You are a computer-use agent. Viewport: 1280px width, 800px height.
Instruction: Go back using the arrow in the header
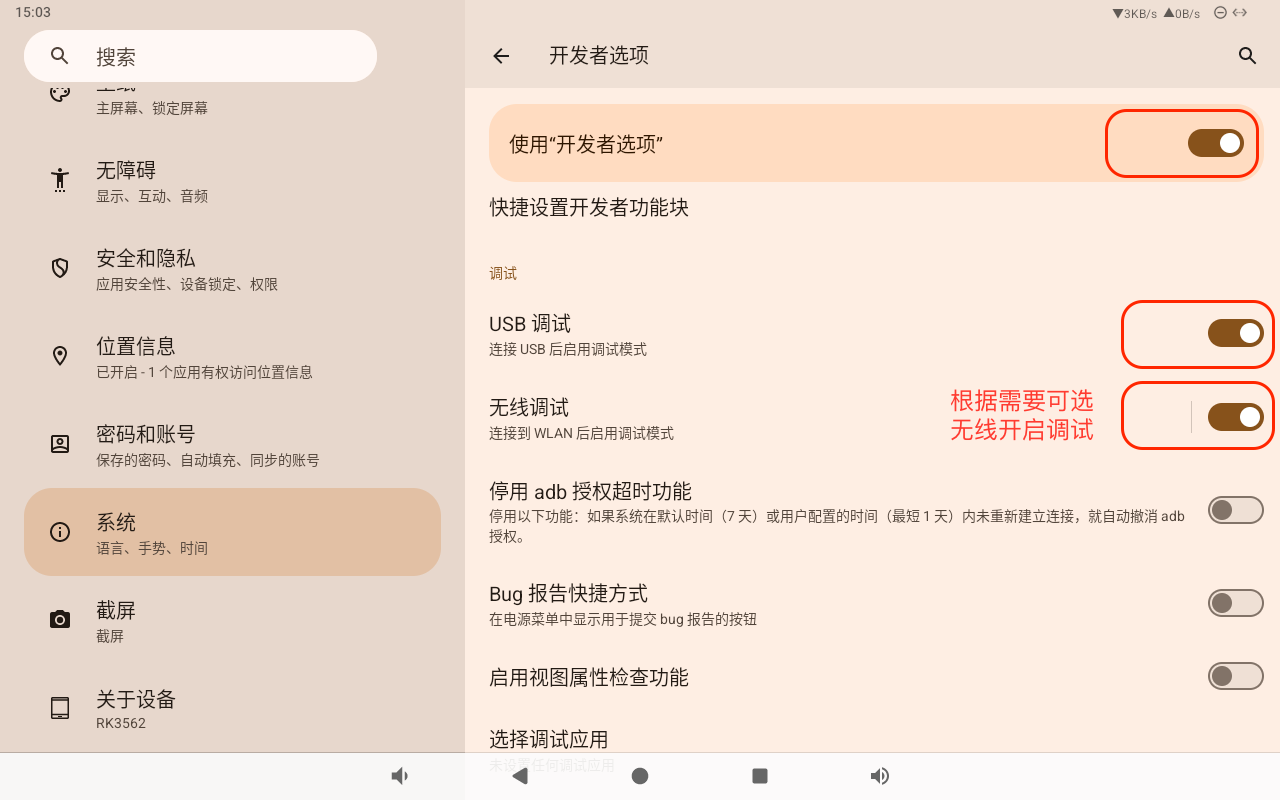(x=500, y=56)
